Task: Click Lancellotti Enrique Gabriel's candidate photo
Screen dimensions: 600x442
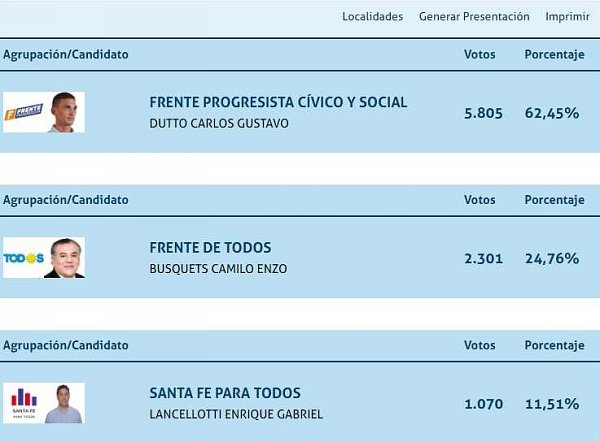Action: (64, 404)
